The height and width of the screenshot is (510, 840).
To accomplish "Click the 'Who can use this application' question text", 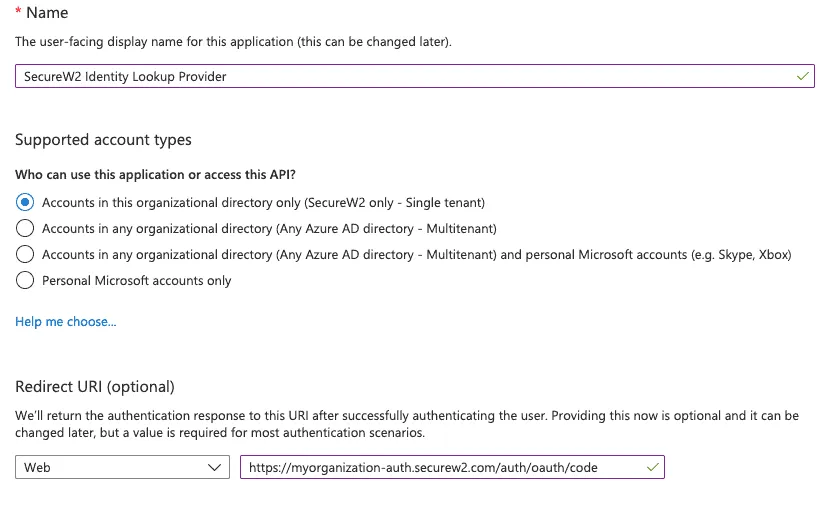I will pos(155,175).
